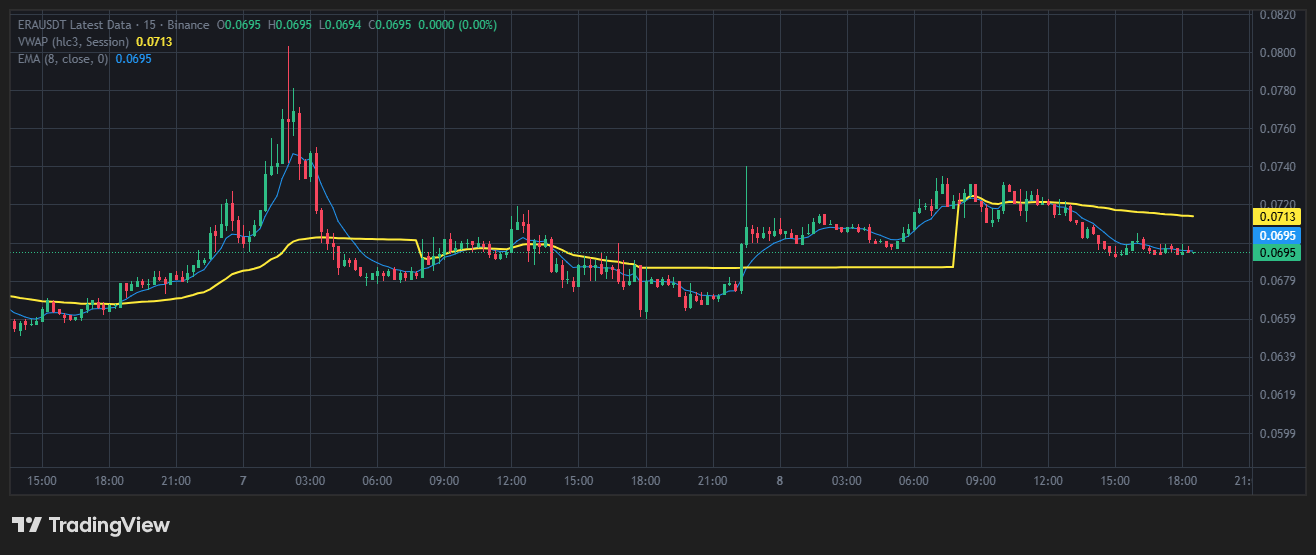The height and width of the screenshot is (555, 1316).
Task: Click the open value O0.0695 in the legend
Action: click(241, 24)
